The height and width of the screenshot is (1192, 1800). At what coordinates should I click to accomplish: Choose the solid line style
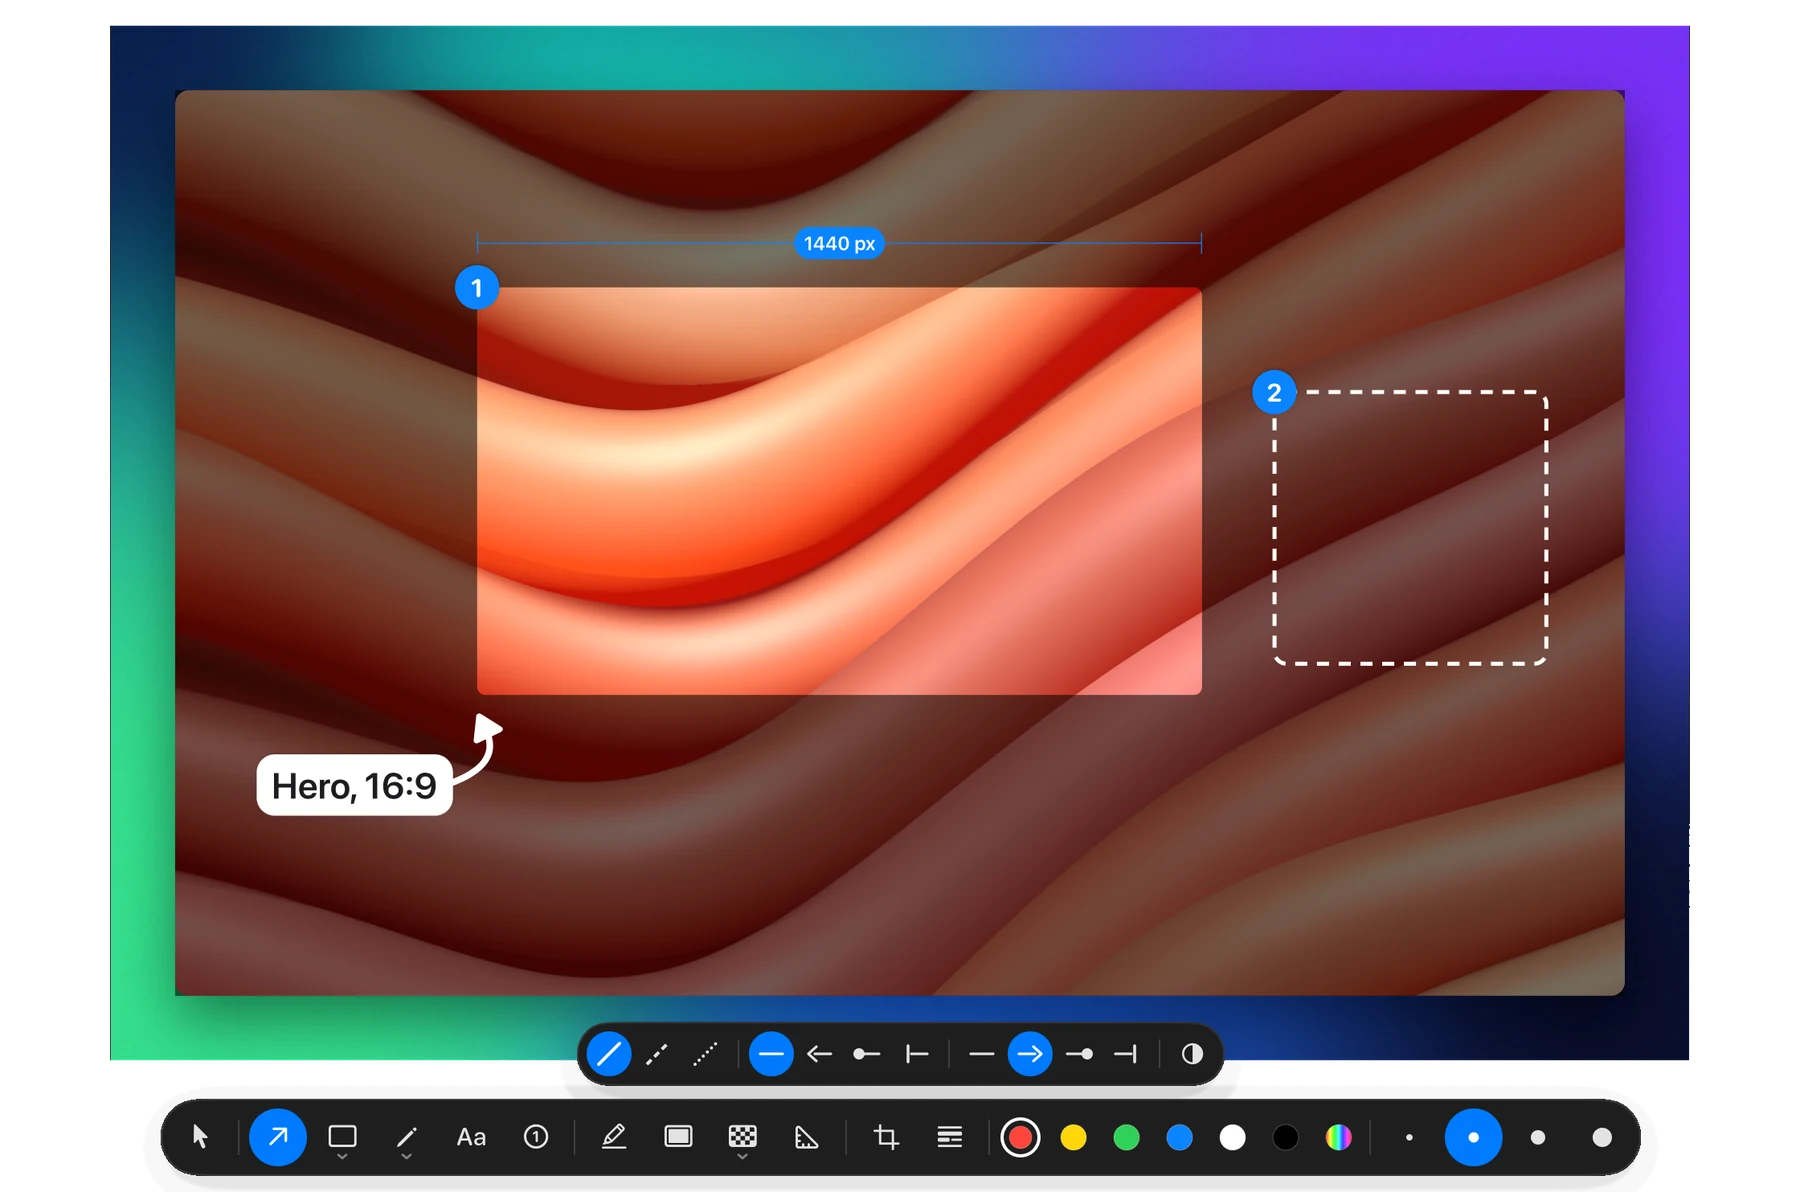click(x=608, y=1054)
